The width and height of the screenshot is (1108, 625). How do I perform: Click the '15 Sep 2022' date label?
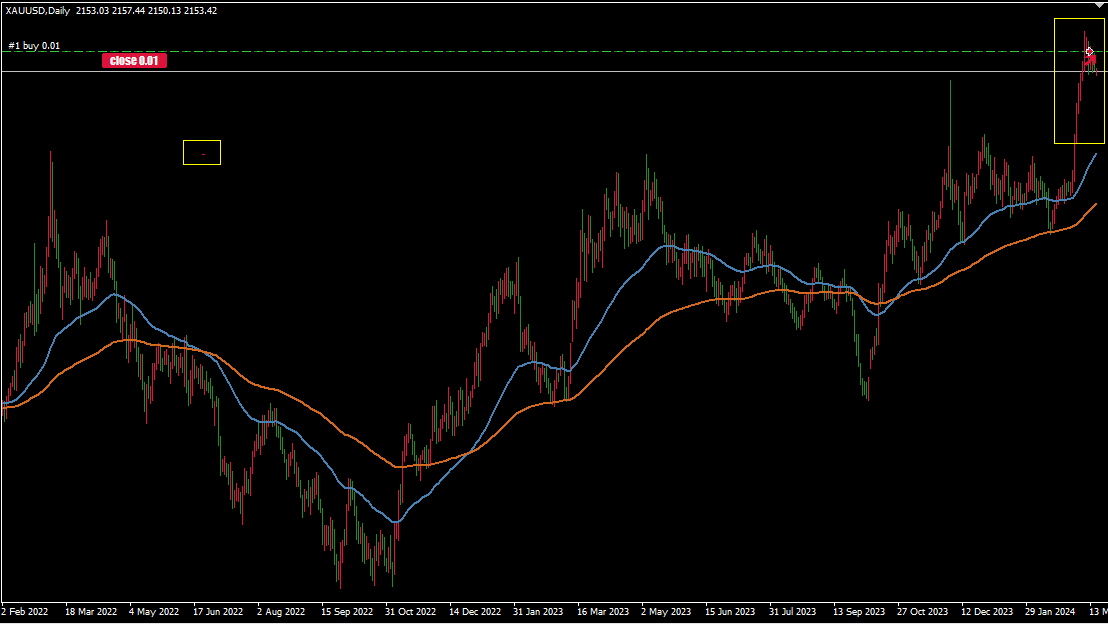point(346,612)
